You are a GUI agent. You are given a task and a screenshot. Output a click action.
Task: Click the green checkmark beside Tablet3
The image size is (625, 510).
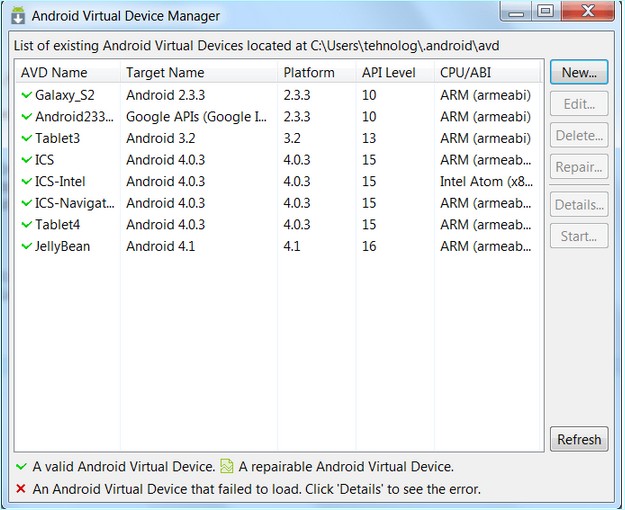[26, 138]
